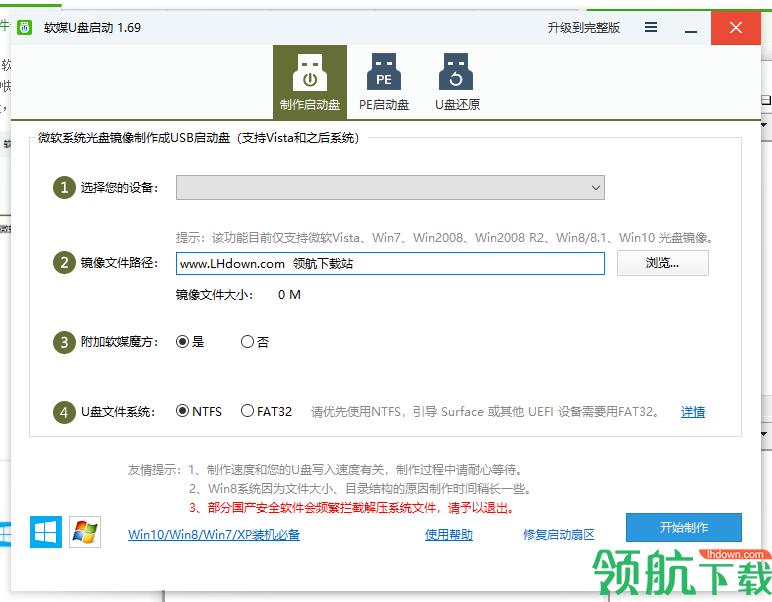This screenshot has width=772, height=602.
Task: Click the green app logo in the title bar
Action: pos(25,28)
